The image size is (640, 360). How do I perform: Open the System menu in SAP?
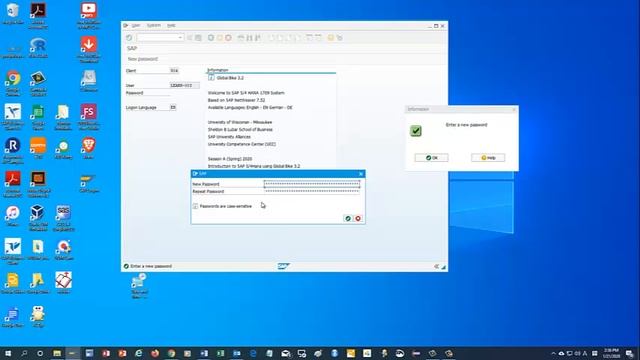(x=154, y=25)
